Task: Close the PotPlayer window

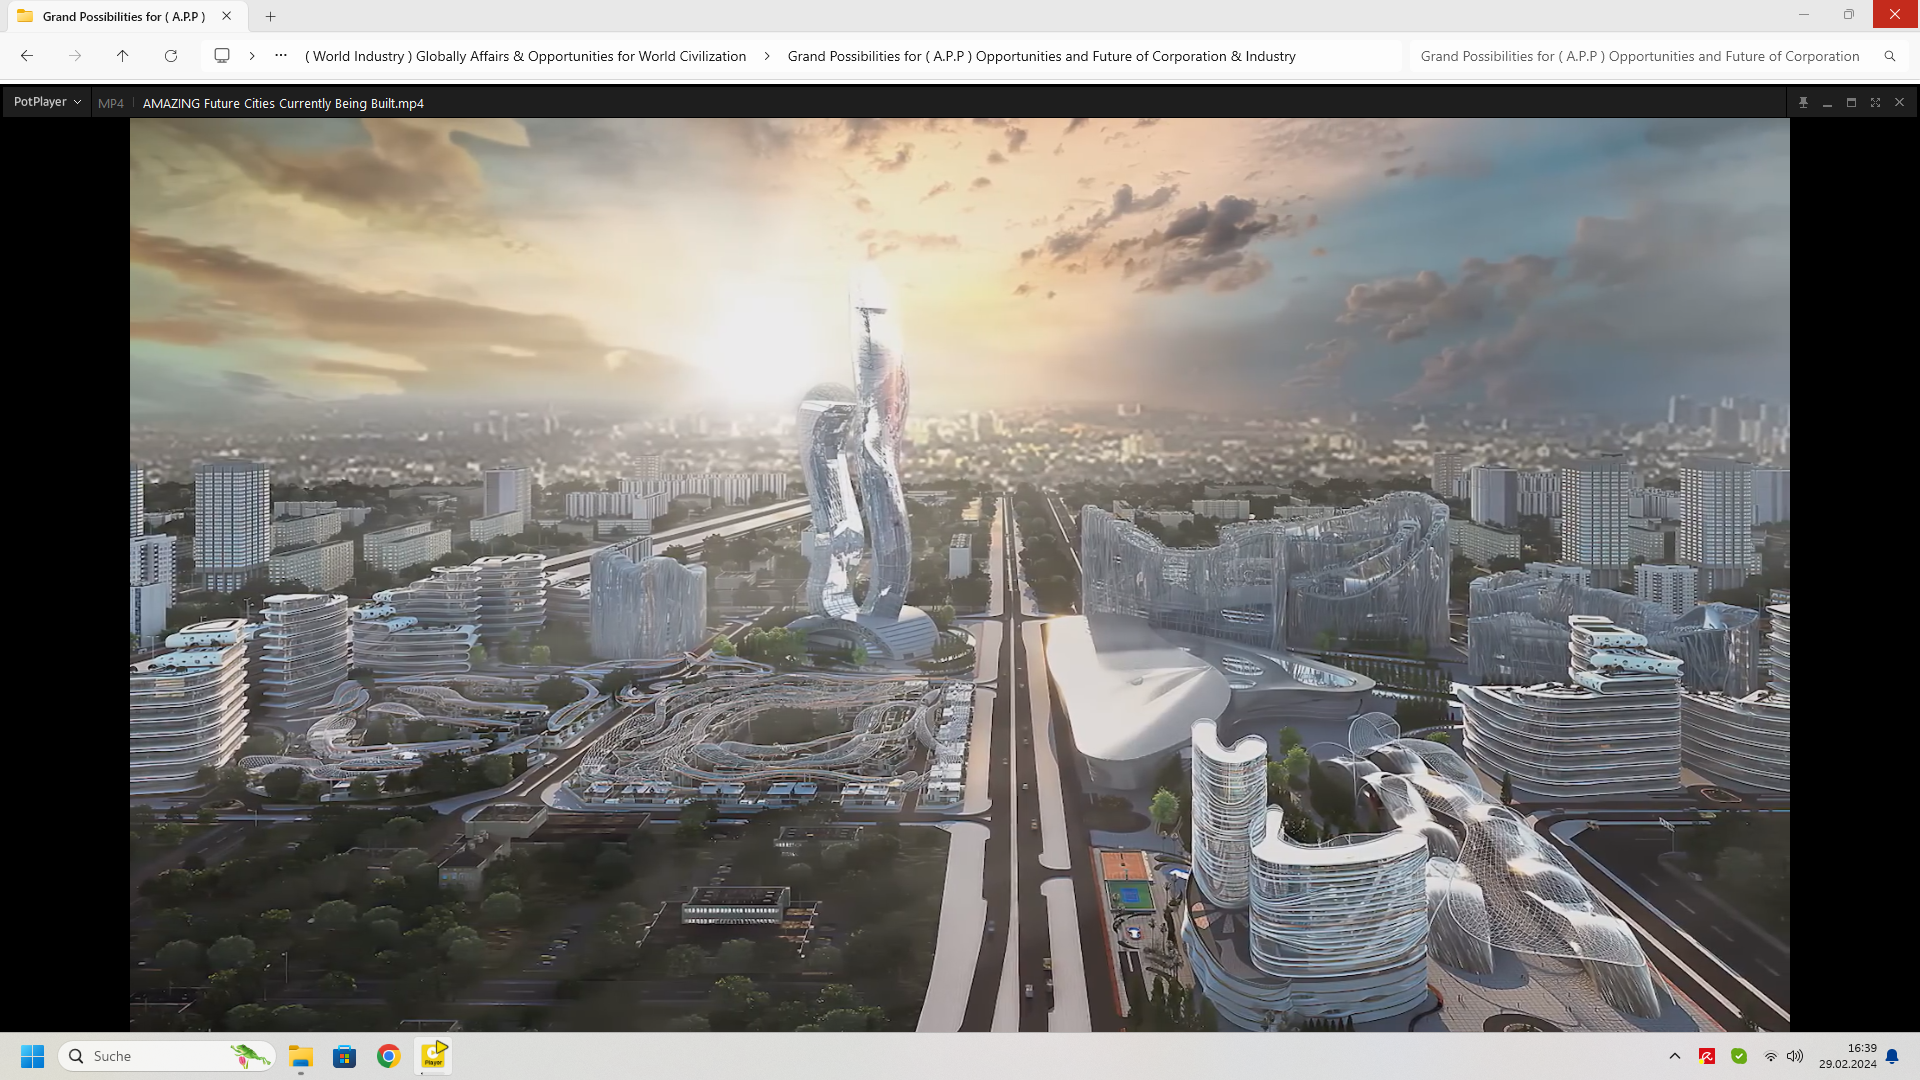Action: click(x=1899, y=103)
